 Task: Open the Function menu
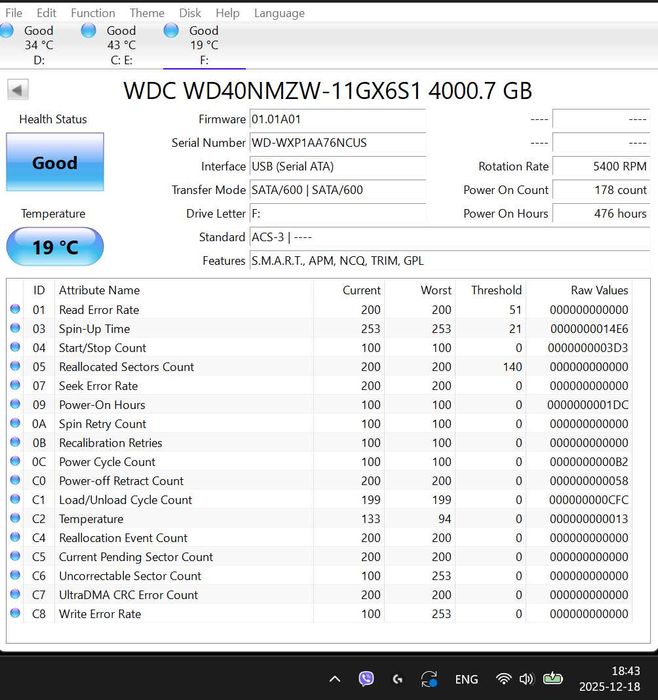click(93, 13)
